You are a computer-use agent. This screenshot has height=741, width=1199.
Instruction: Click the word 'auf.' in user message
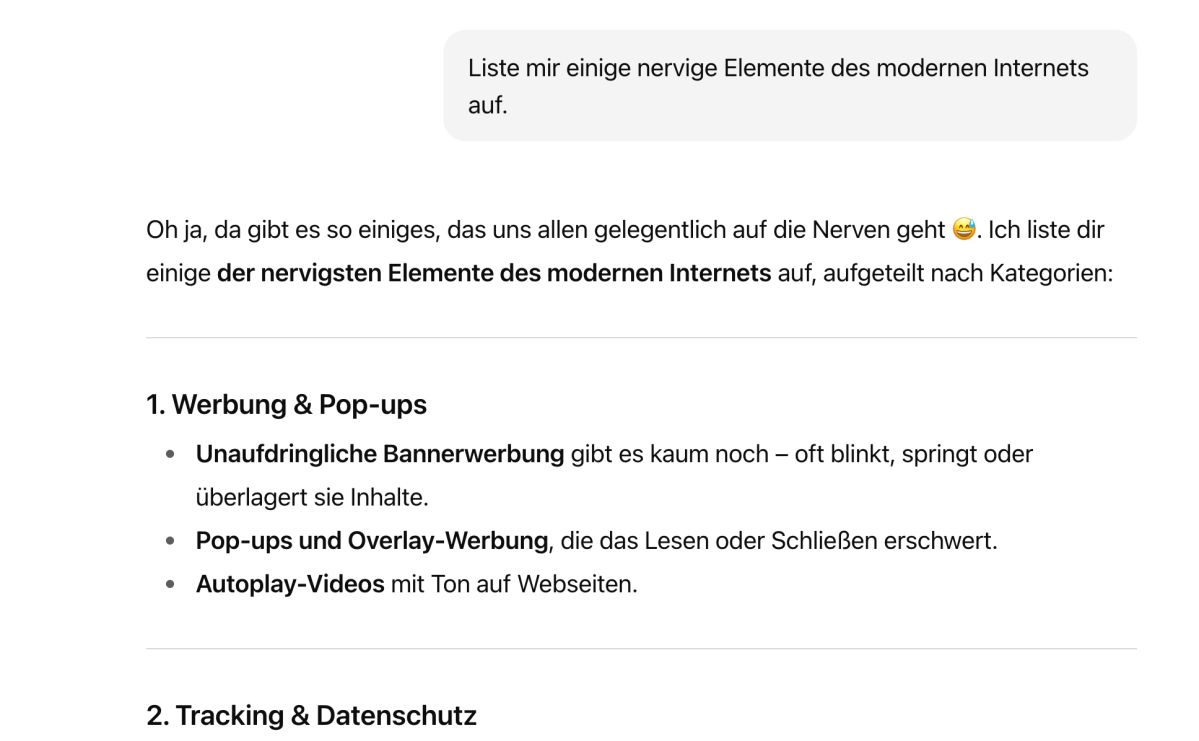click(488, 106)
